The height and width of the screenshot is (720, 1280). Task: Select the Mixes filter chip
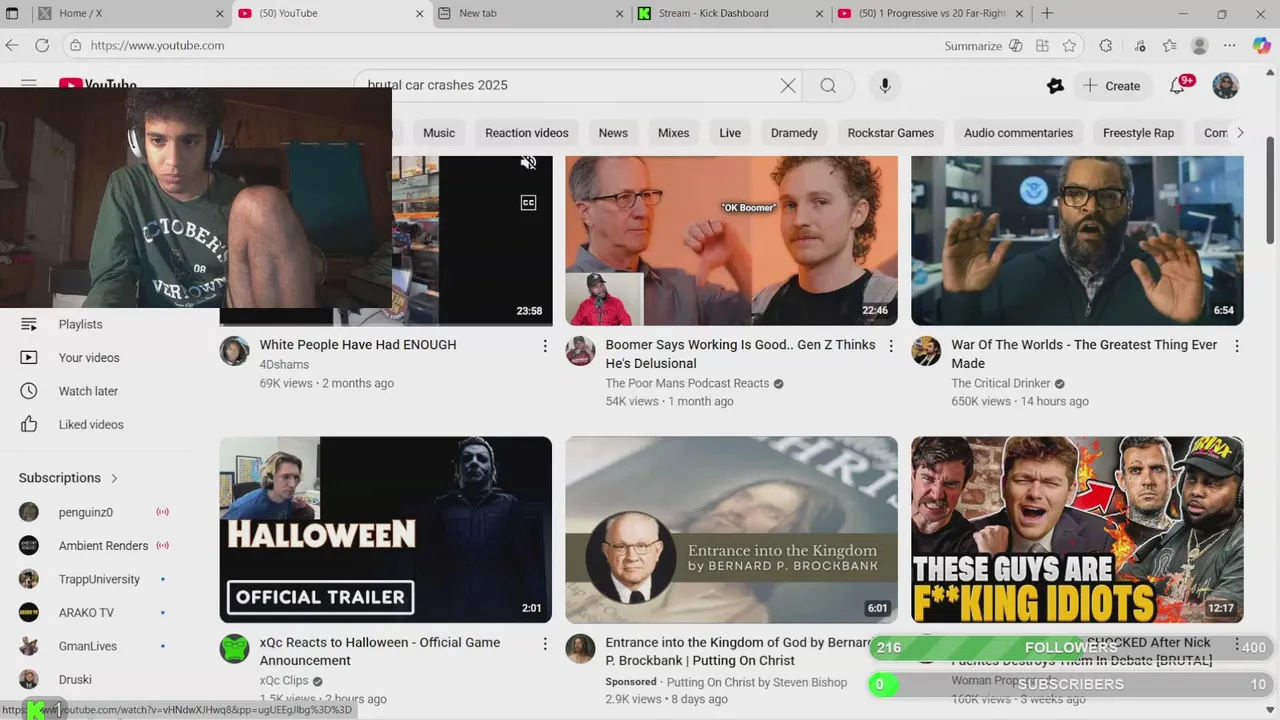pyautogui.click(x=673, y=133)
